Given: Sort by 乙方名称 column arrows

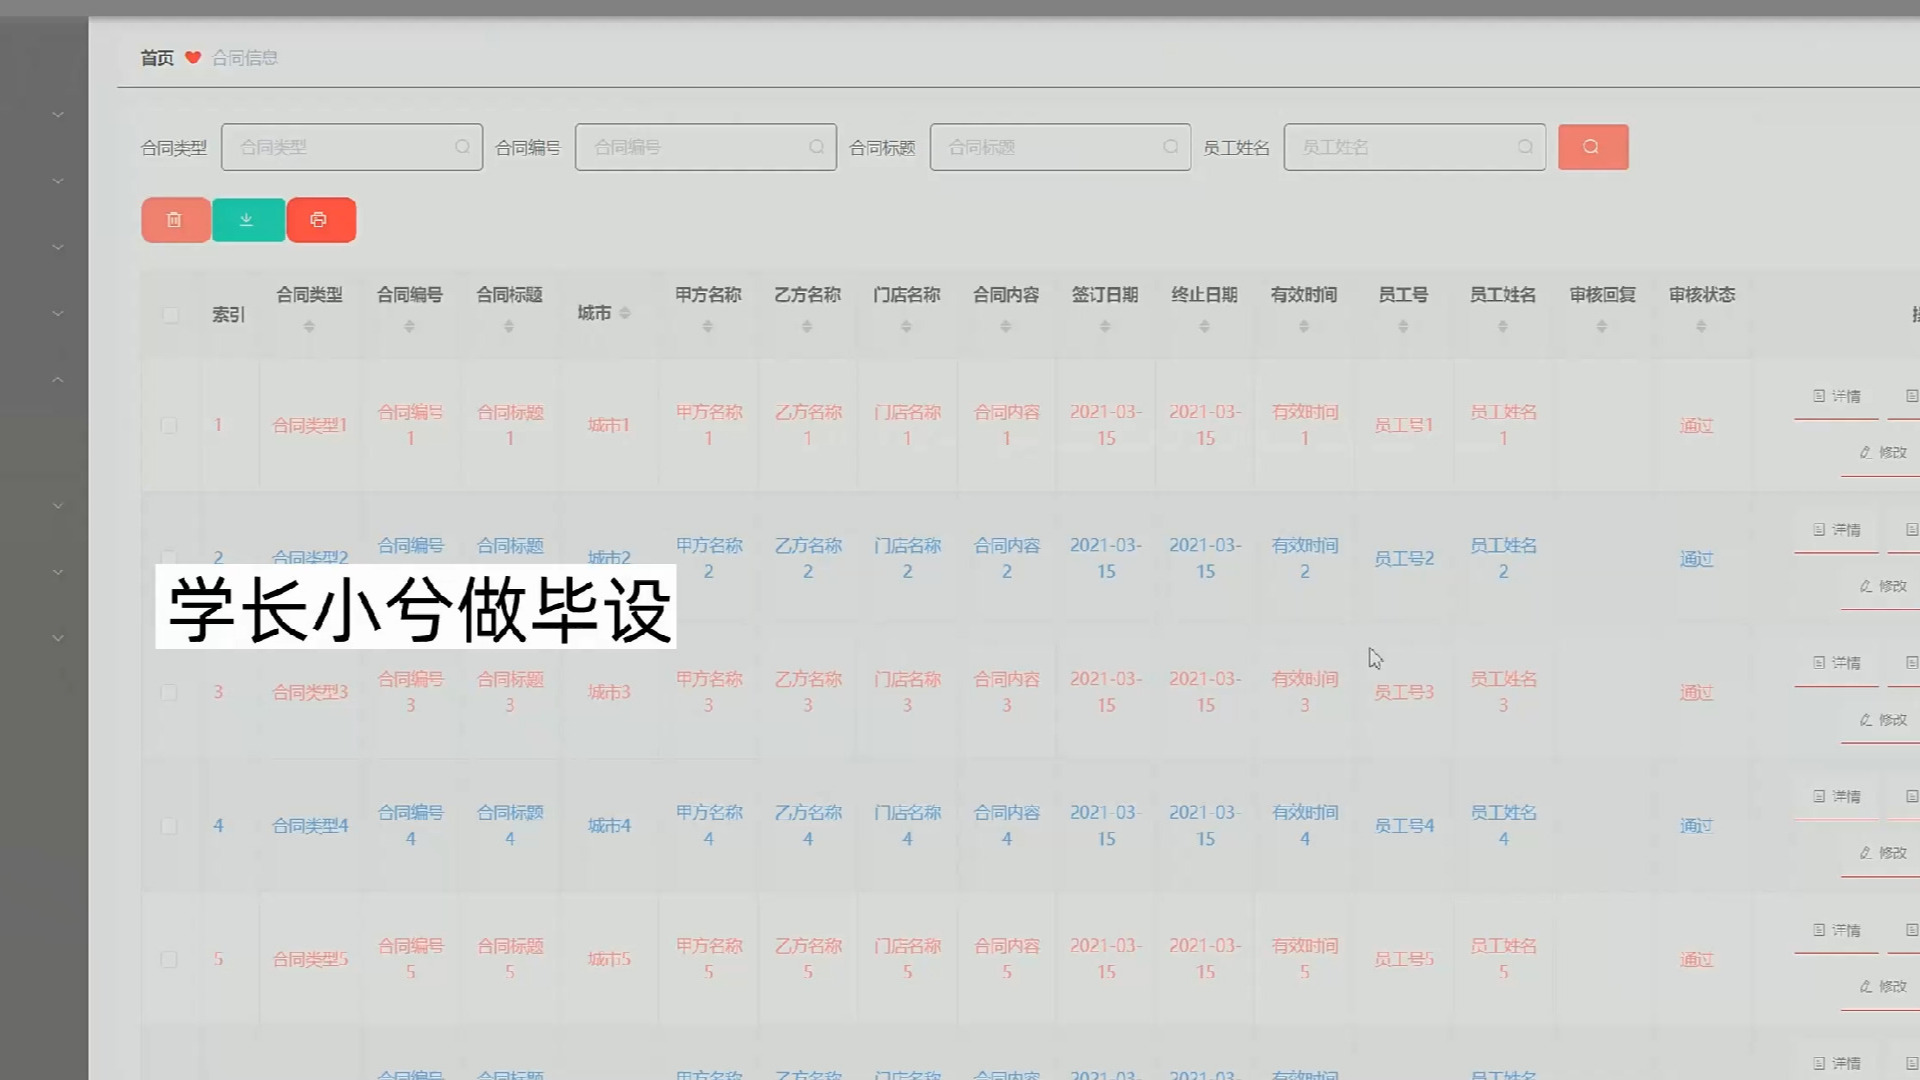Looking at the screenshot, I should [x=807, y=326].
